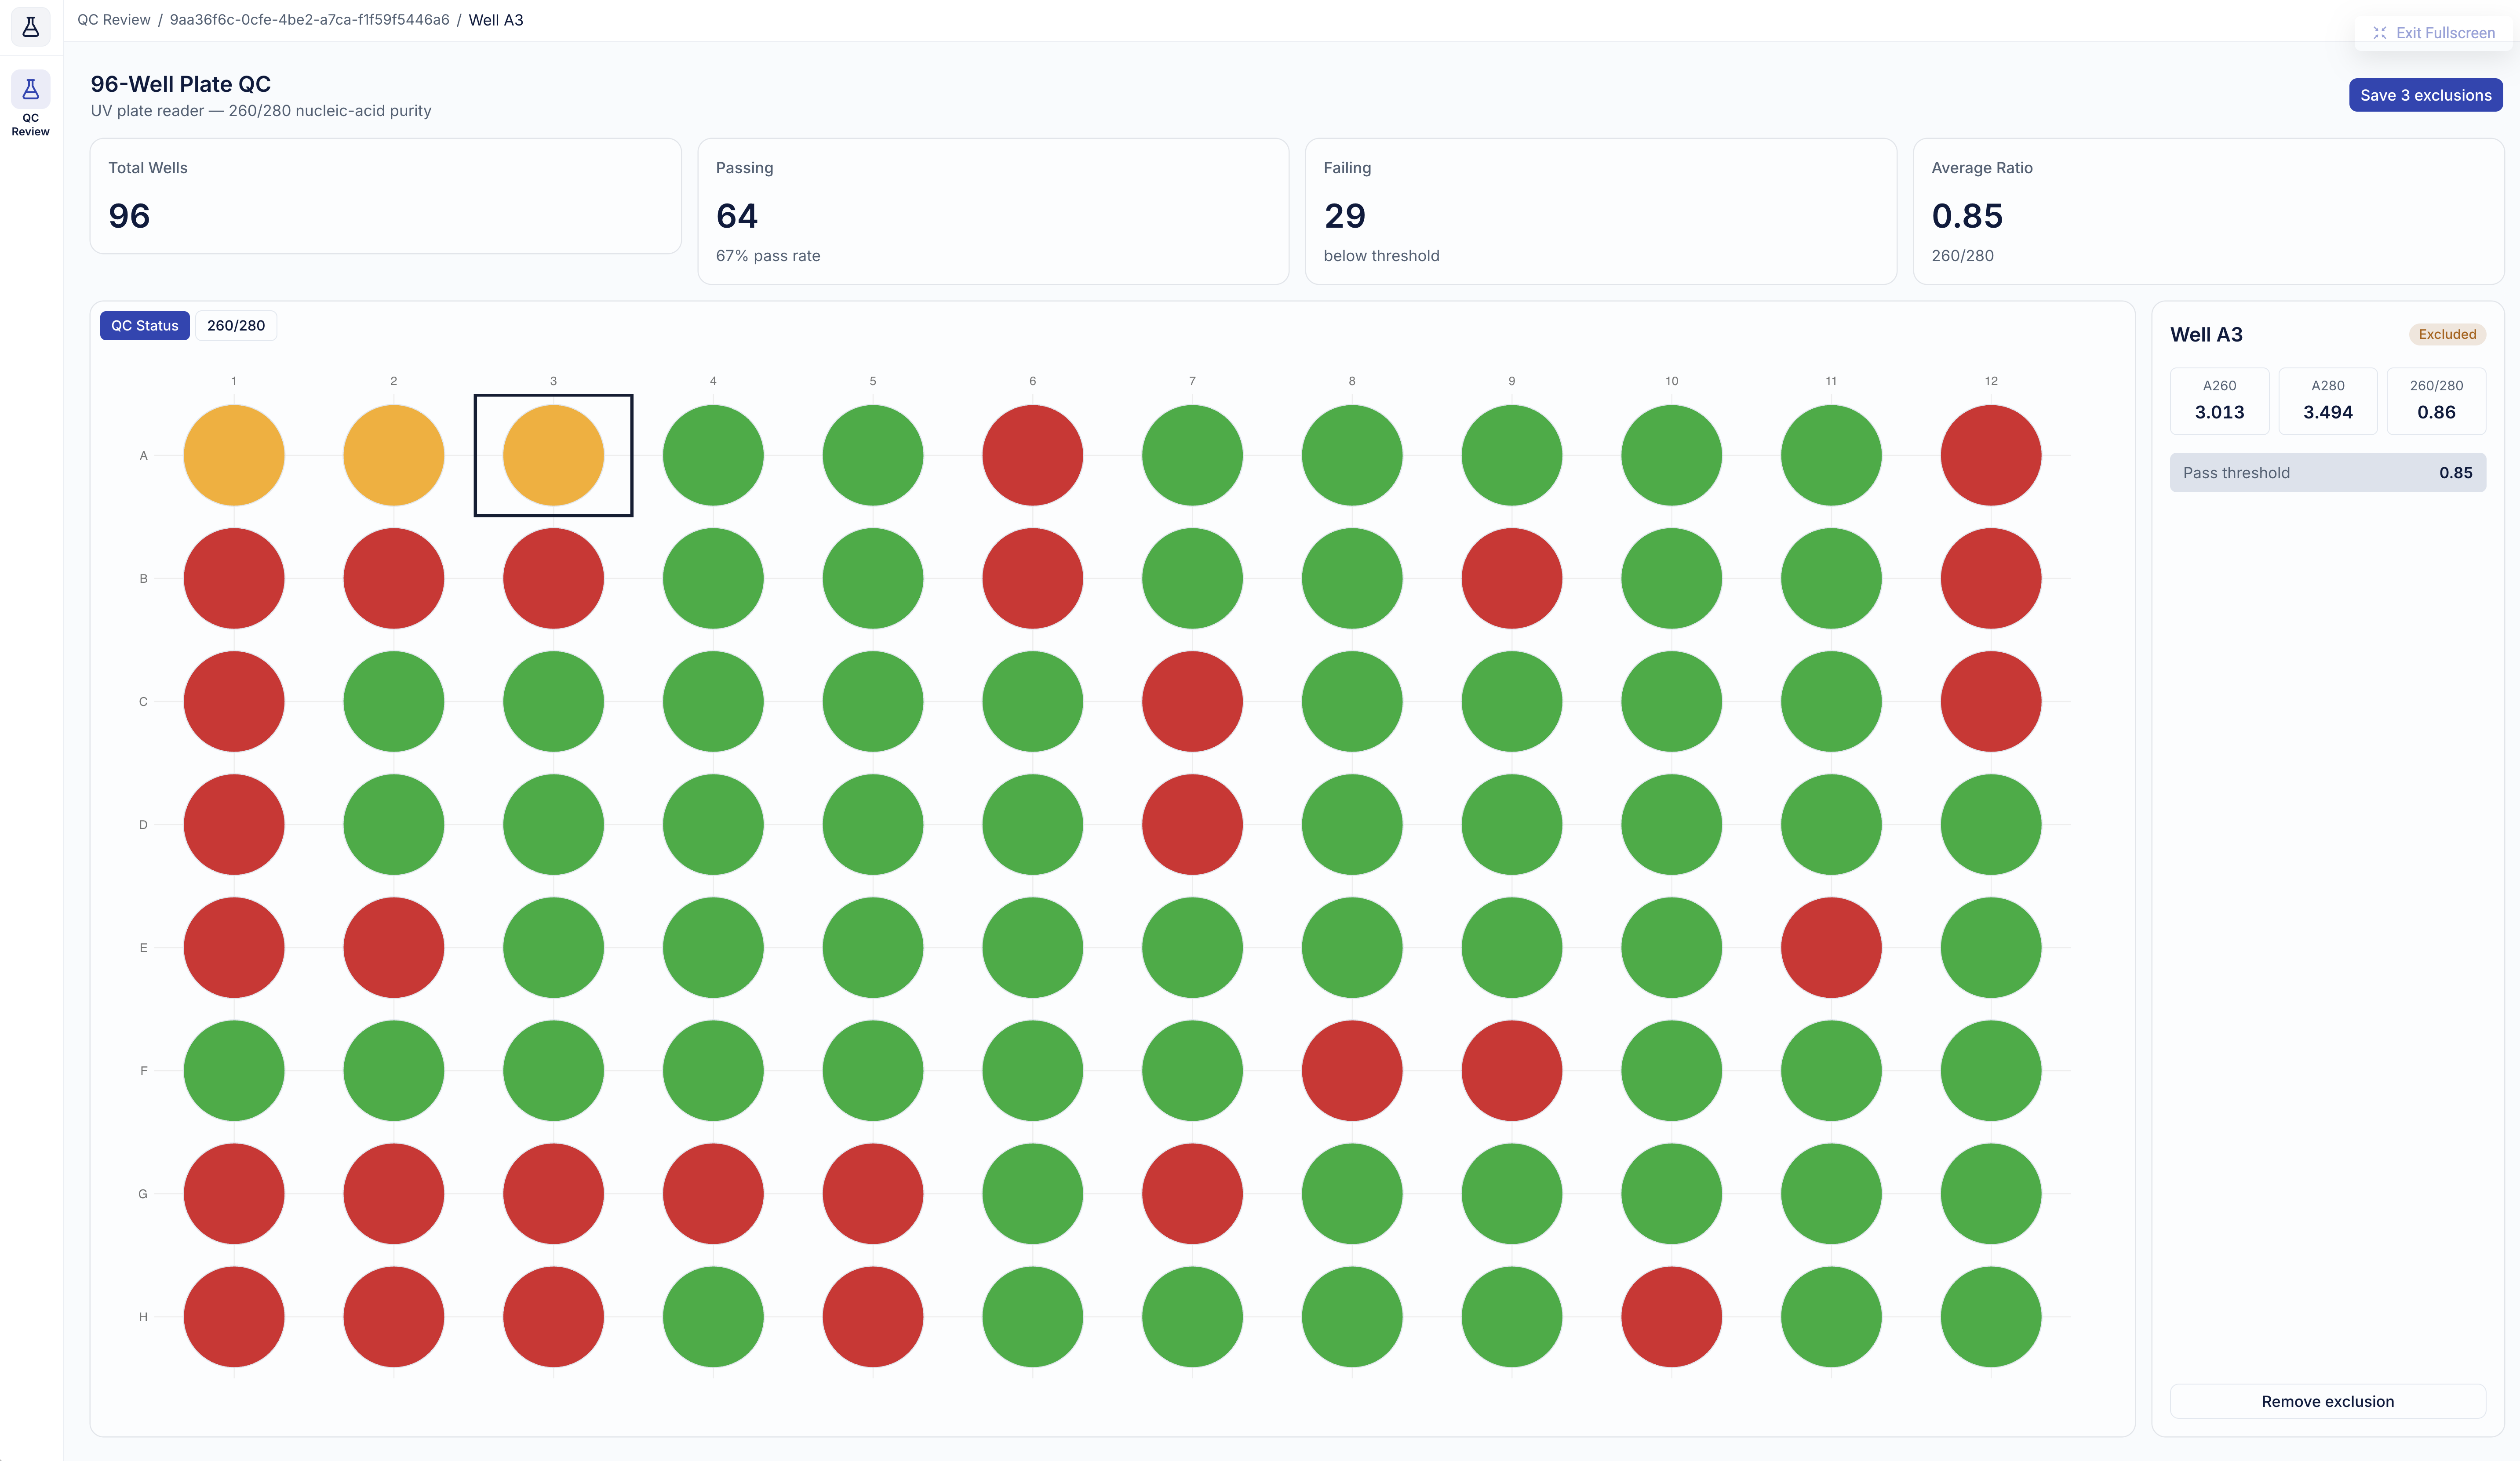Click the Total Wells count 96
2520x1461 pixels.
pyautogui.click(x=129, y=216)
